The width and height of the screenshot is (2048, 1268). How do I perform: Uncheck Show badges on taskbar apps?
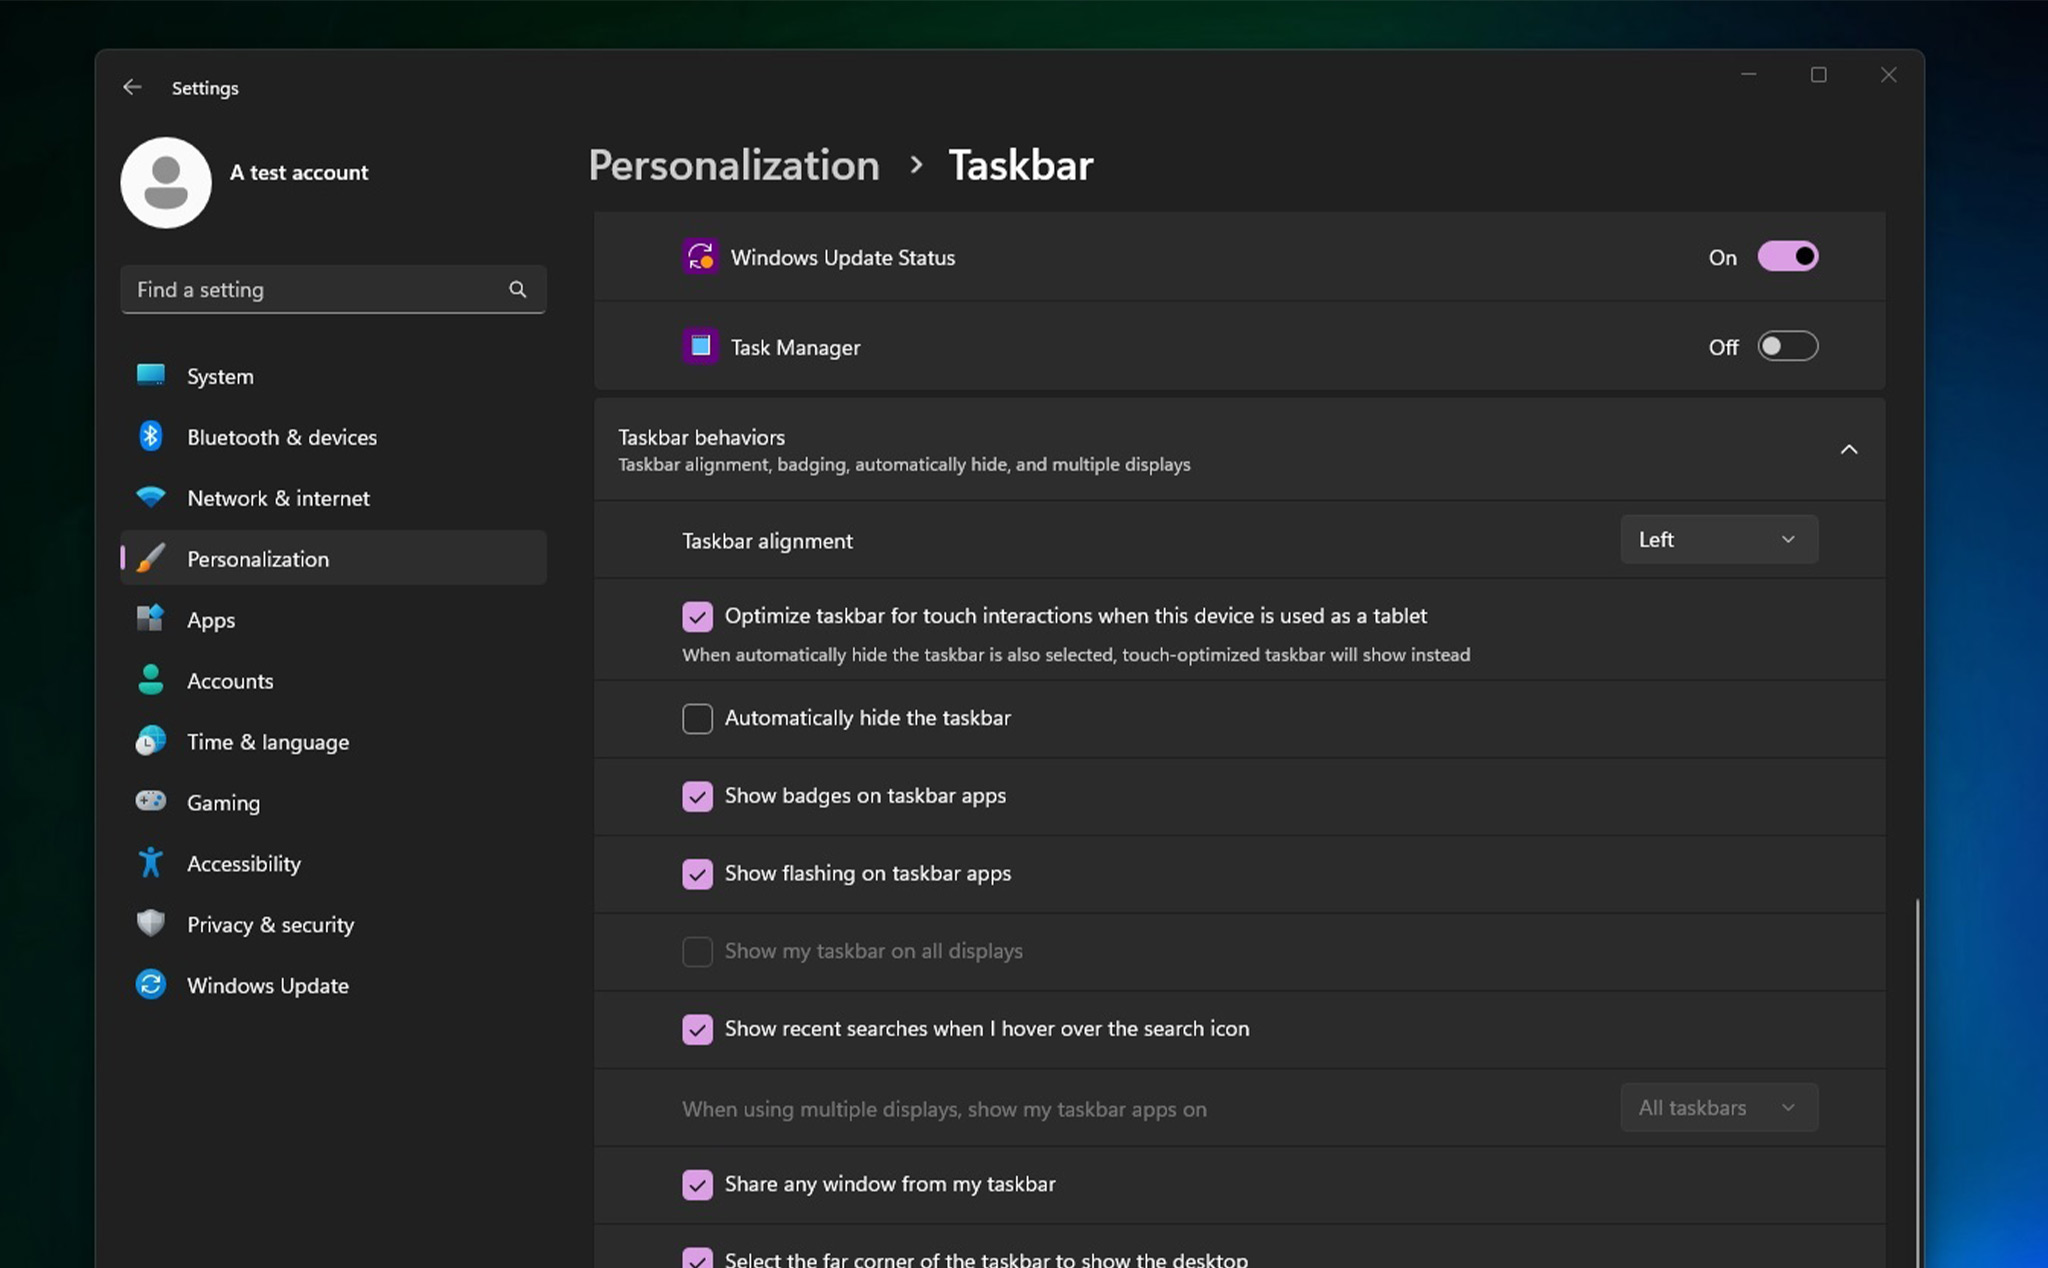697,796
